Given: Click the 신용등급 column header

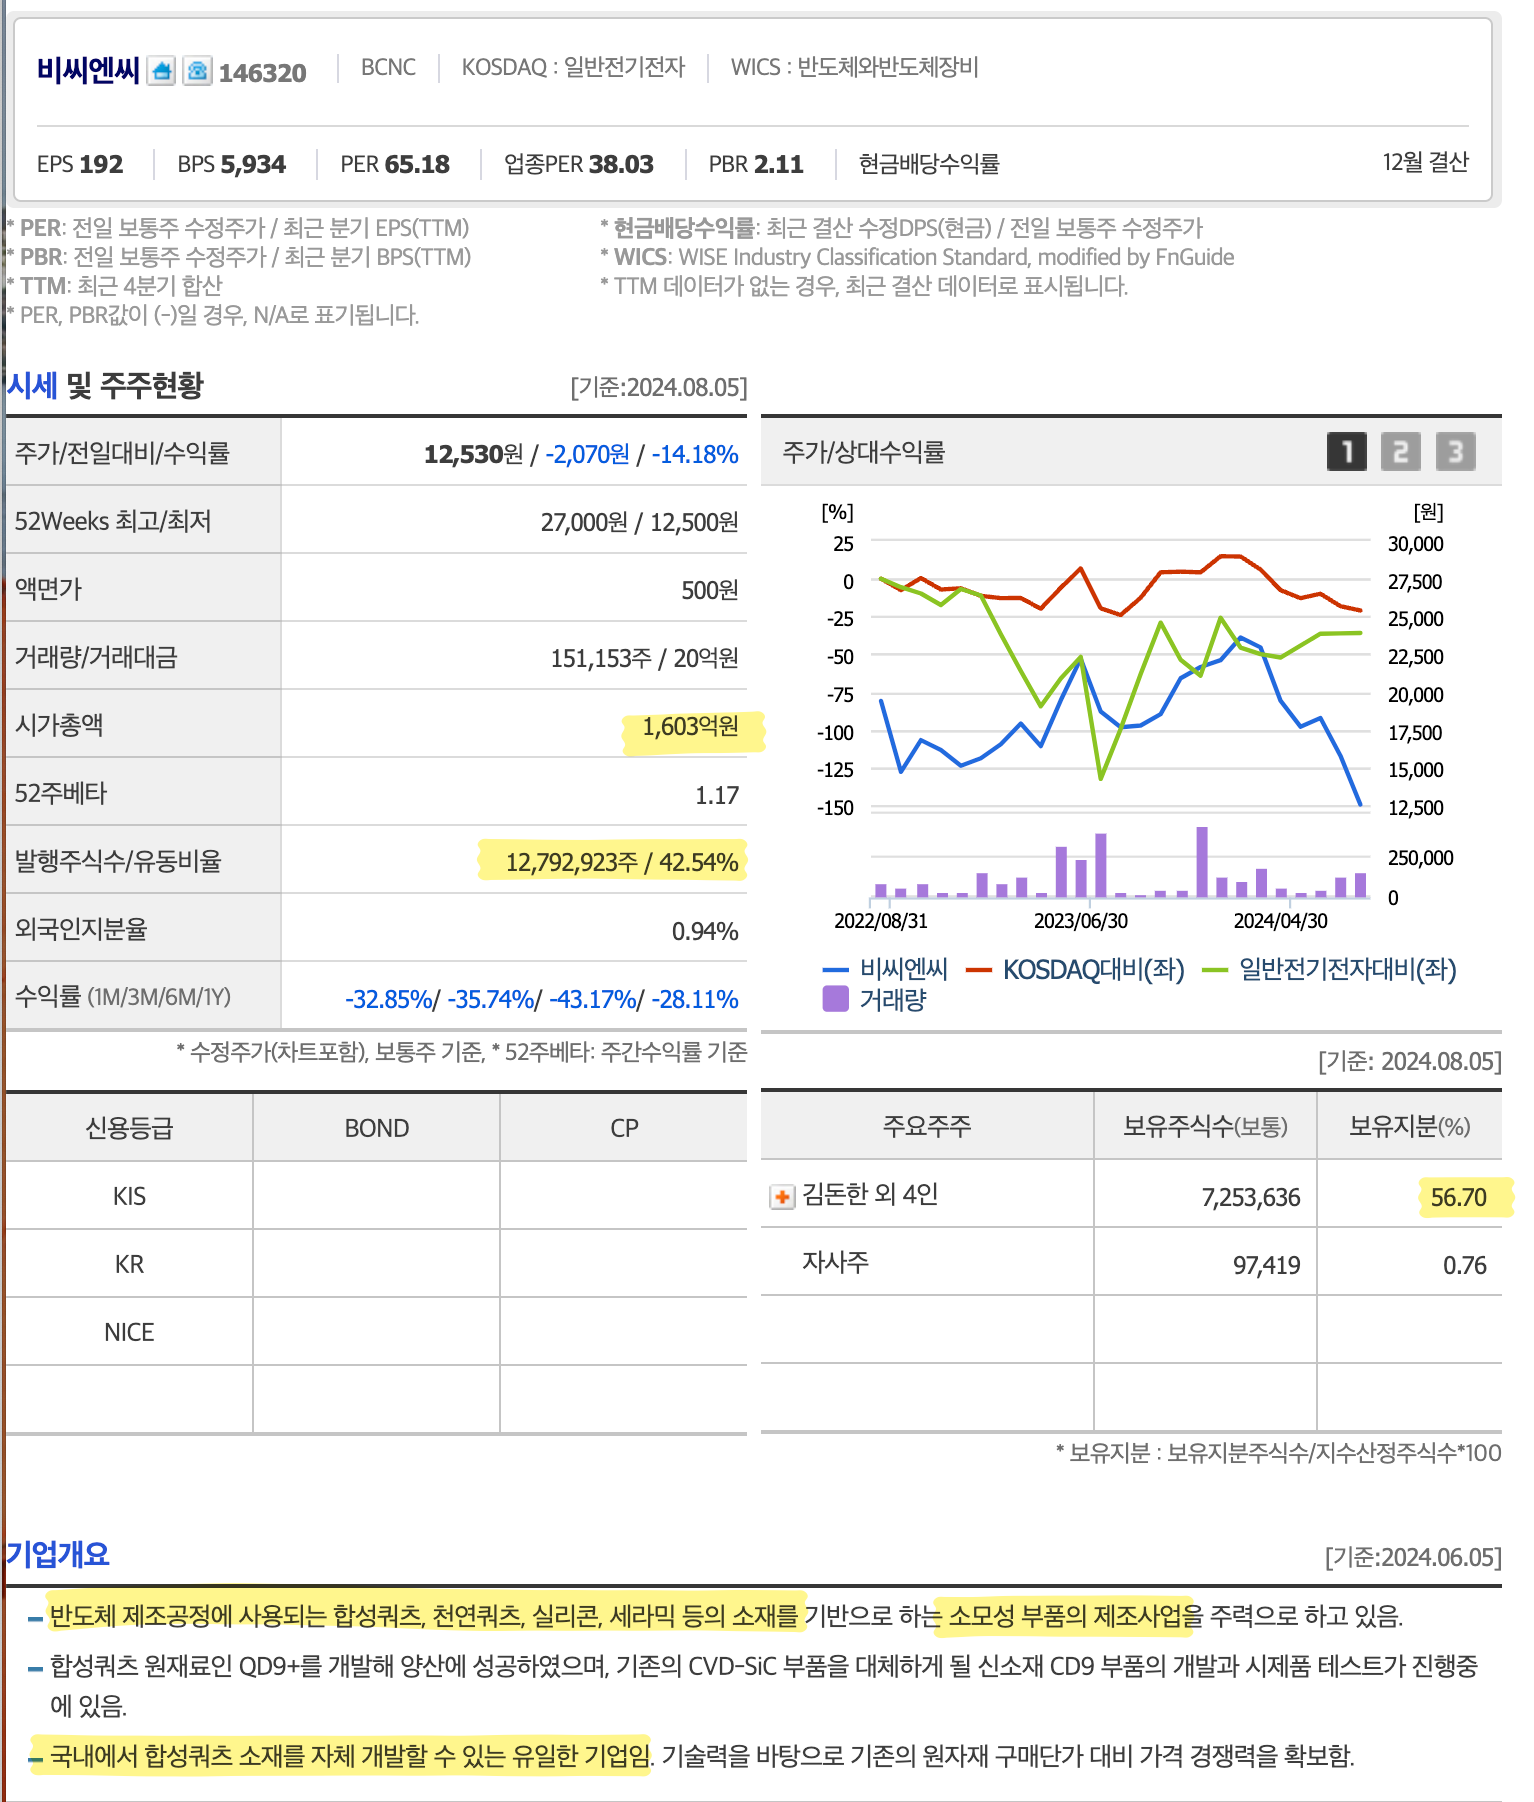Looking at the screenshot, I should (129, 1128).
